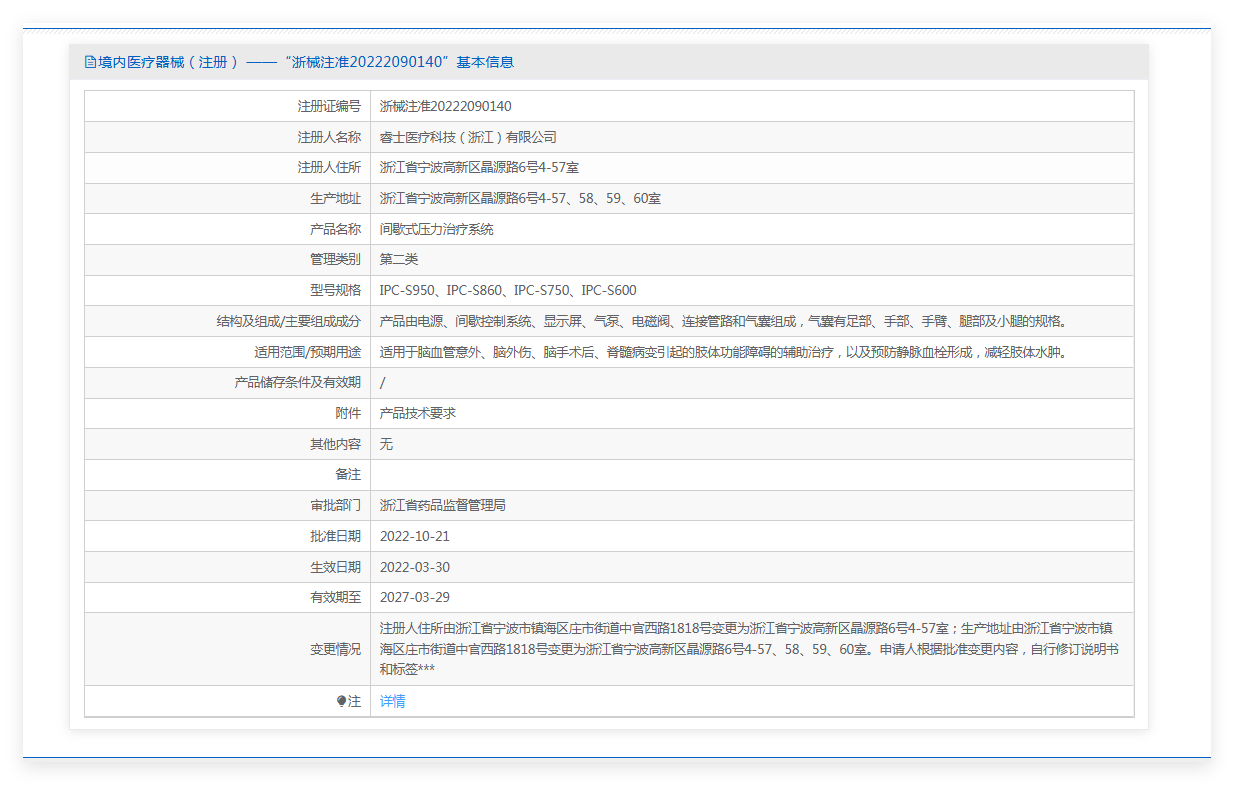Click product name 间歇式压力治疗系统

436,229
